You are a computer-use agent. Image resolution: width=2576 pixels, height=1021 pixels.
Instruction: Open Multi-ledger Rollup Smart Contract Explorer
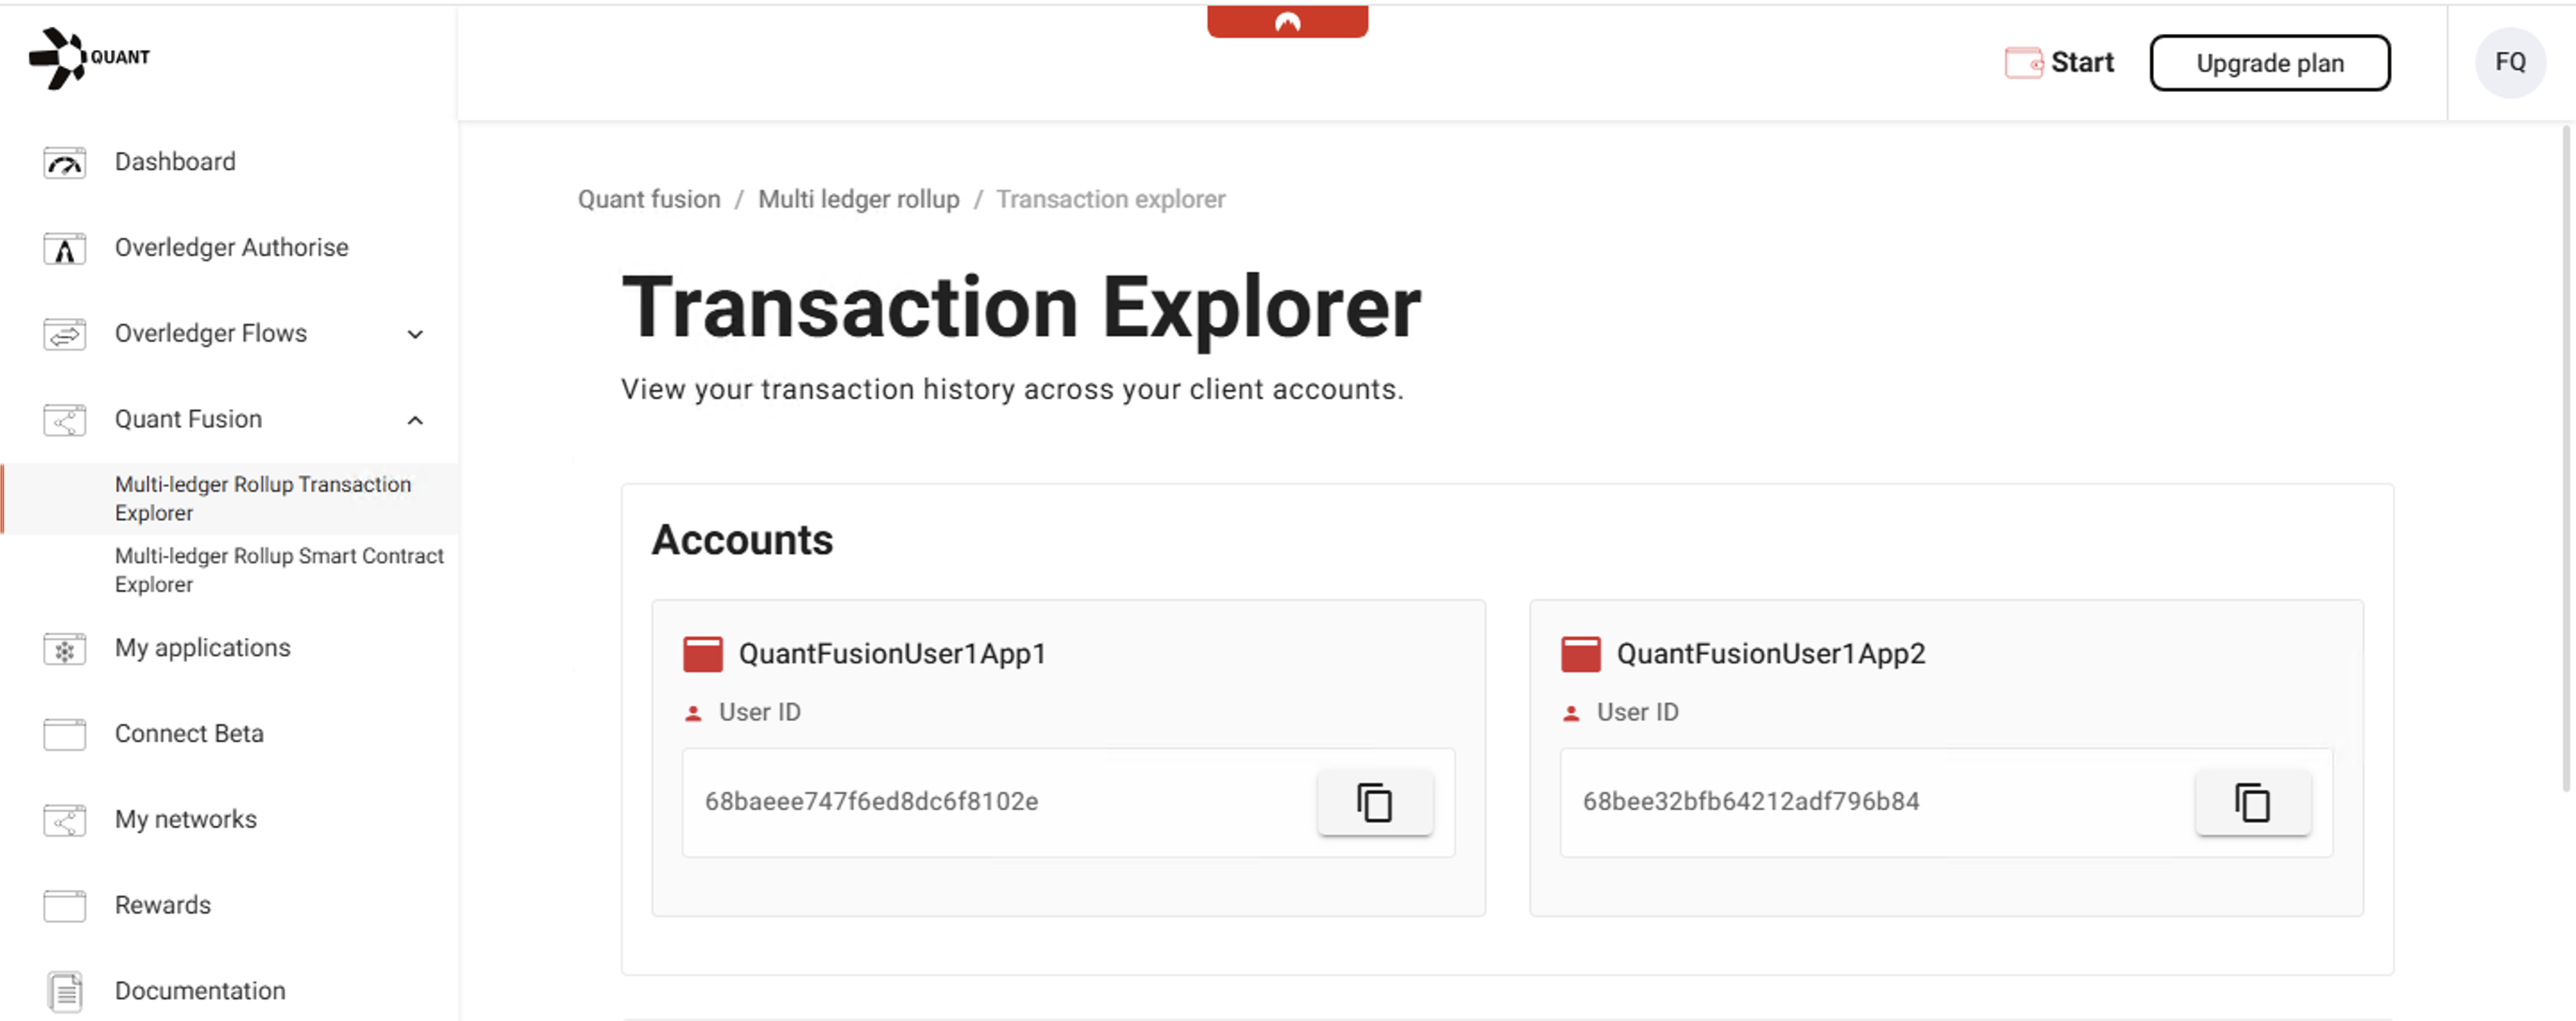[278, 570]
